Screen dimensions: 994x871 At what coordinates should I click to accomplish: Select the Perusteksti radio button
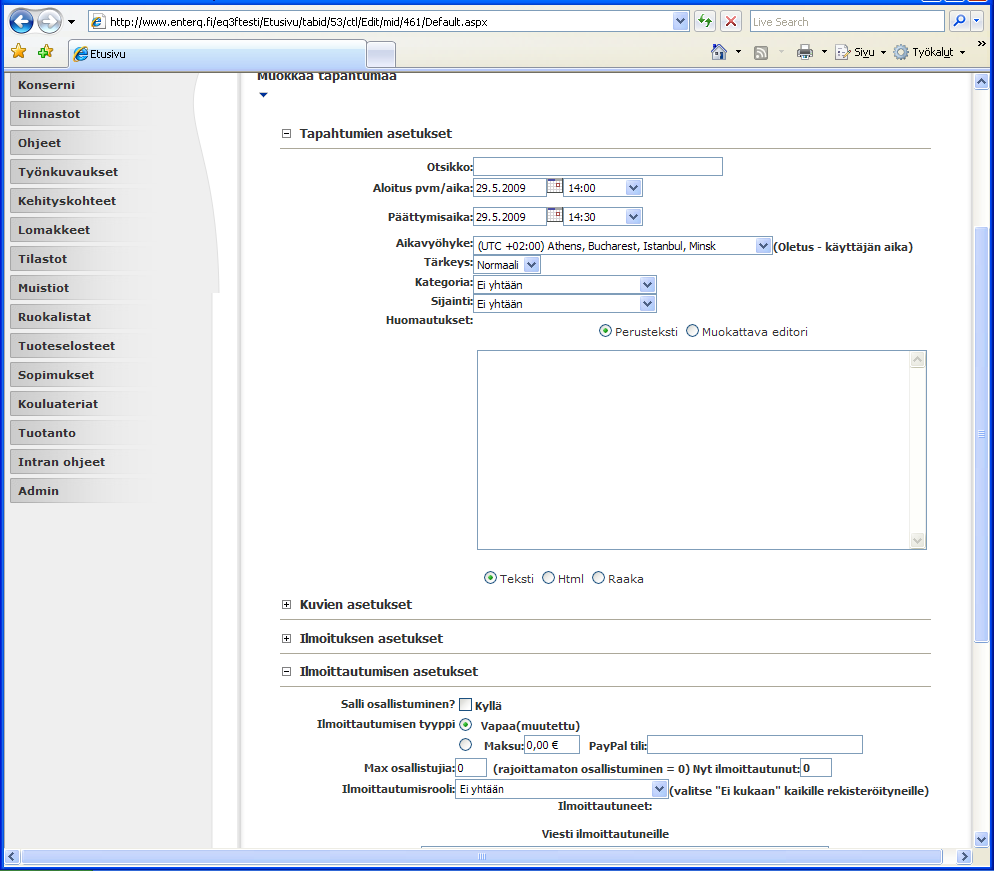tap(605, 331)
